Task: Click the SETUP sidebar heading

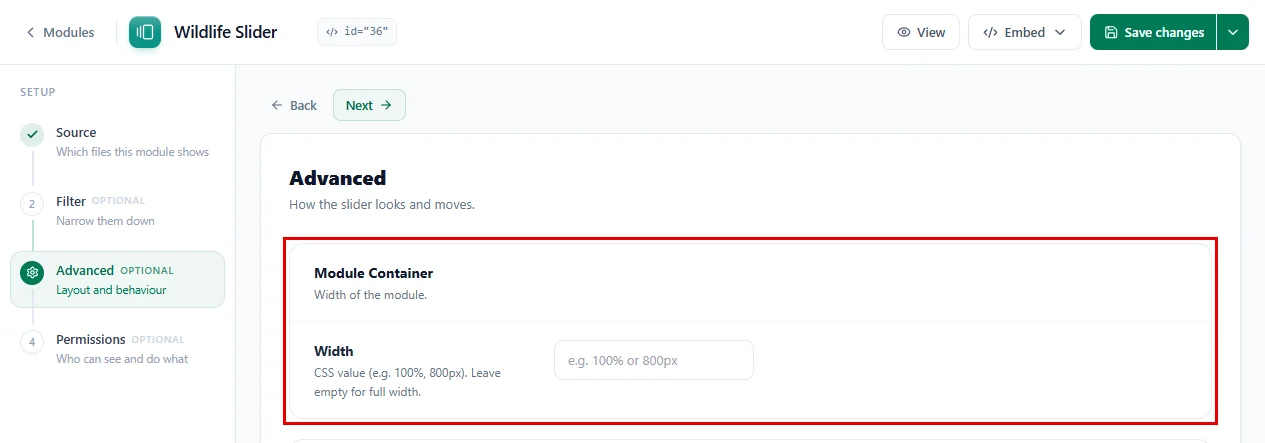Action: click(x=38, y=92)
